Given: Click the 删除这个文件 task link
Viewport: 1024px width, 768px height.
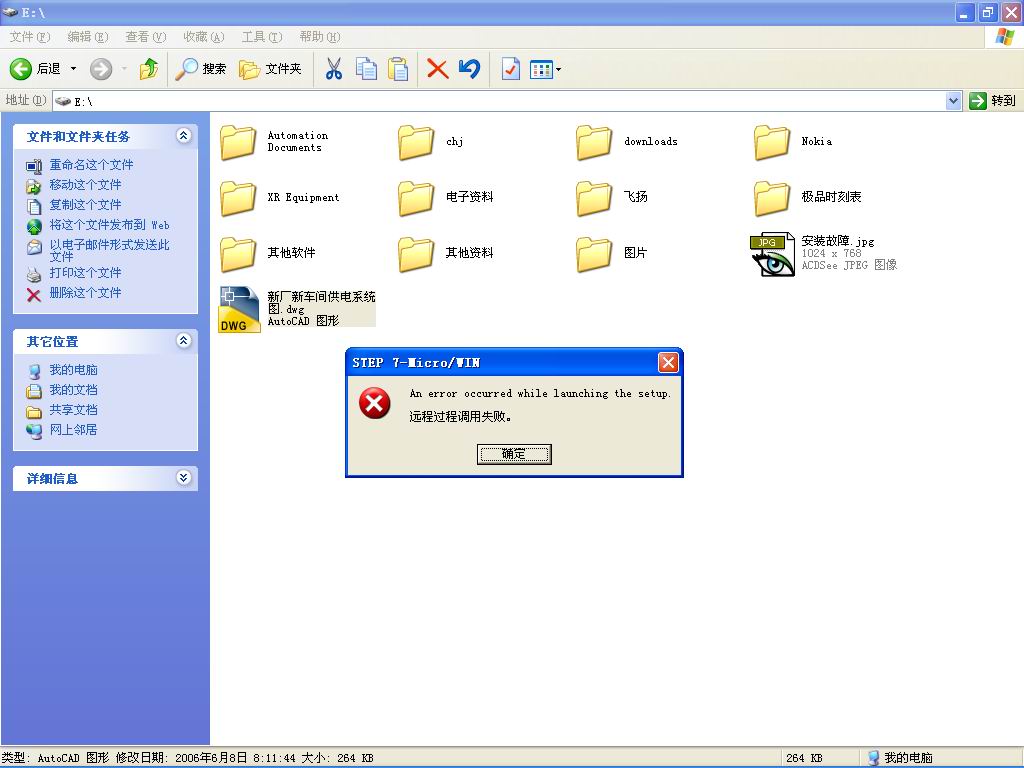Looking at the screenshot, I should (x=85, y=293).
